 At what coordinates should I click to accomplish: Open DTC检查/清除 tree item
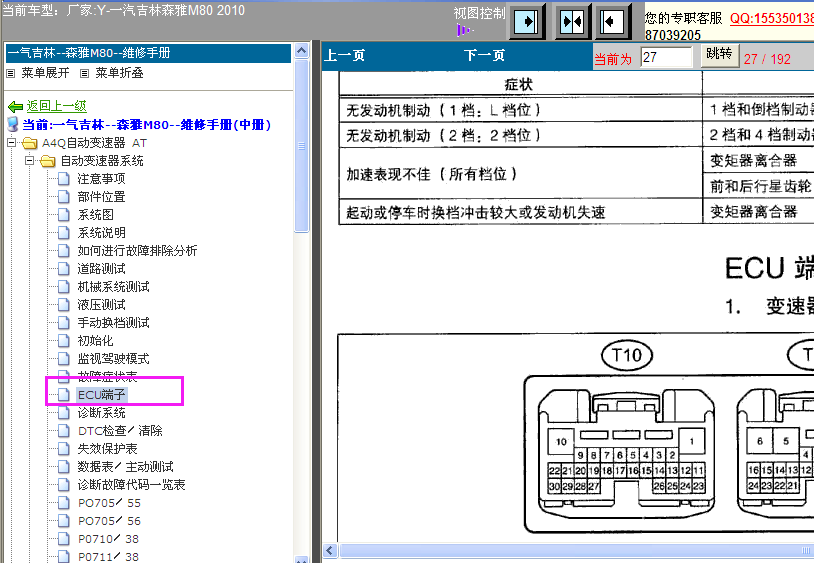[120, 431]
